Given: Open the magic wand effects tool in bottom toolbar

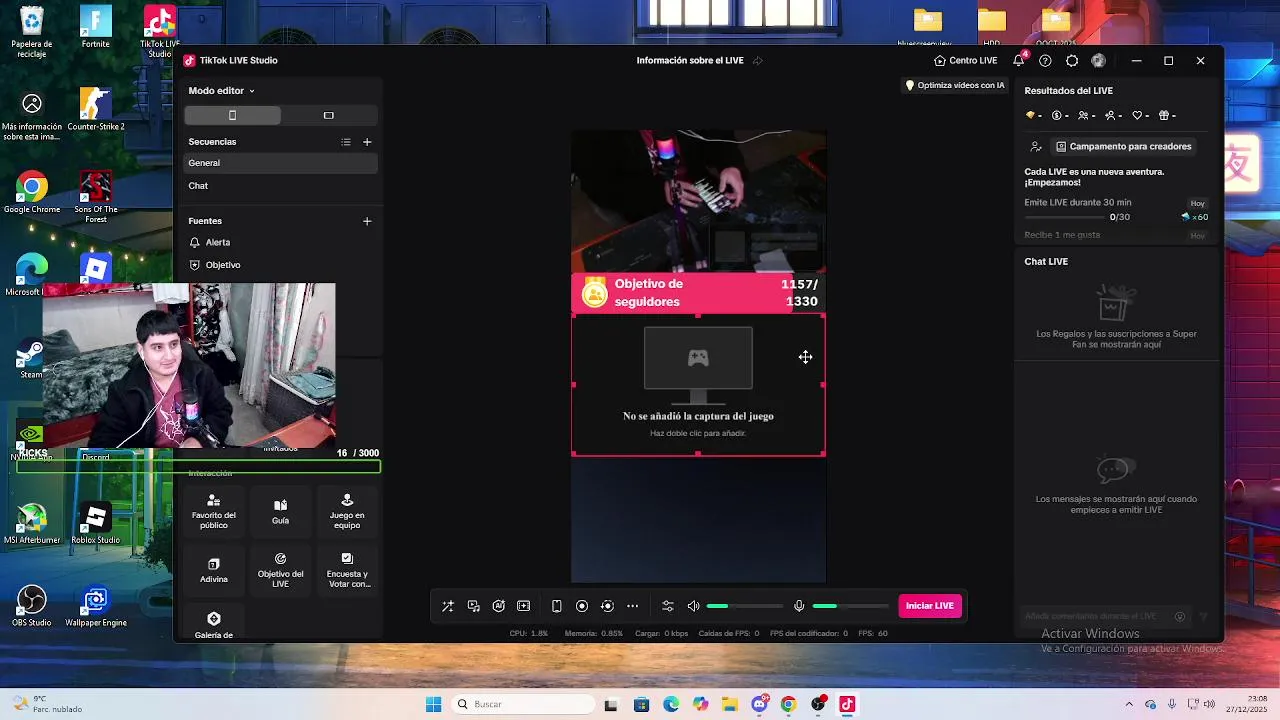Looking at the screenshot, I should (448, 606).
